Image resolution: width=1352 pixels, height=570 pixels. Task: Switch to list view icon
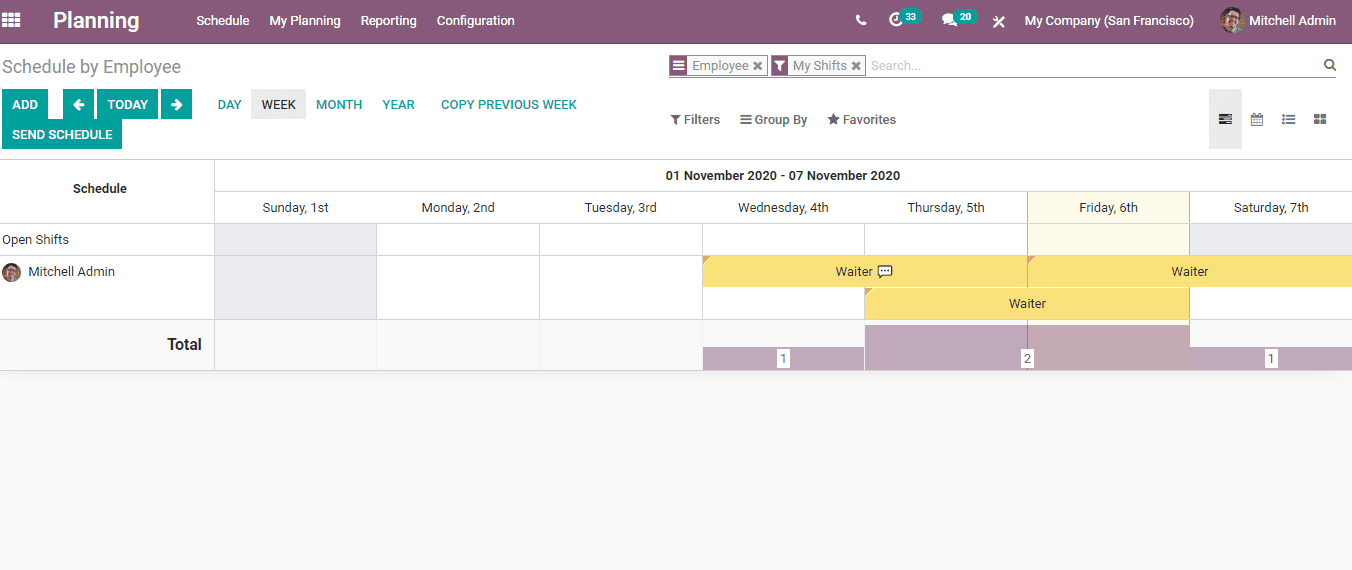1289,119
